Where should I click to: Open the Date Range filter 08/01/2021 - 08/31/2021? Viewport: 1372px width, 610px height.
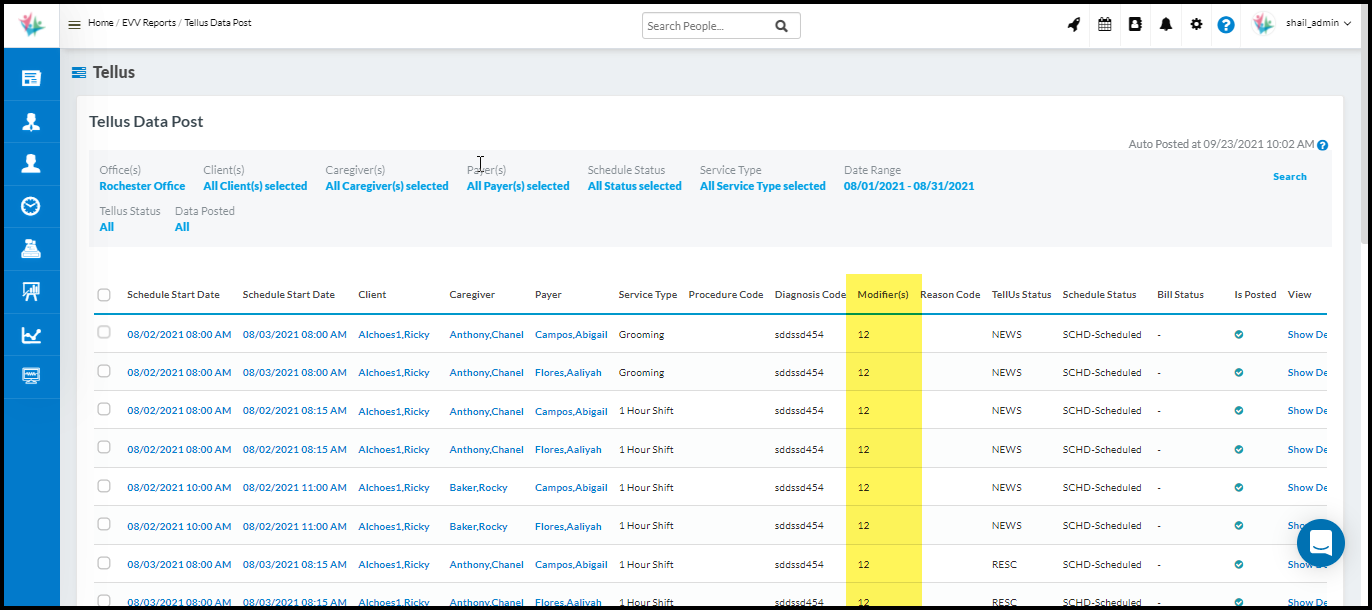click(908, 186)
